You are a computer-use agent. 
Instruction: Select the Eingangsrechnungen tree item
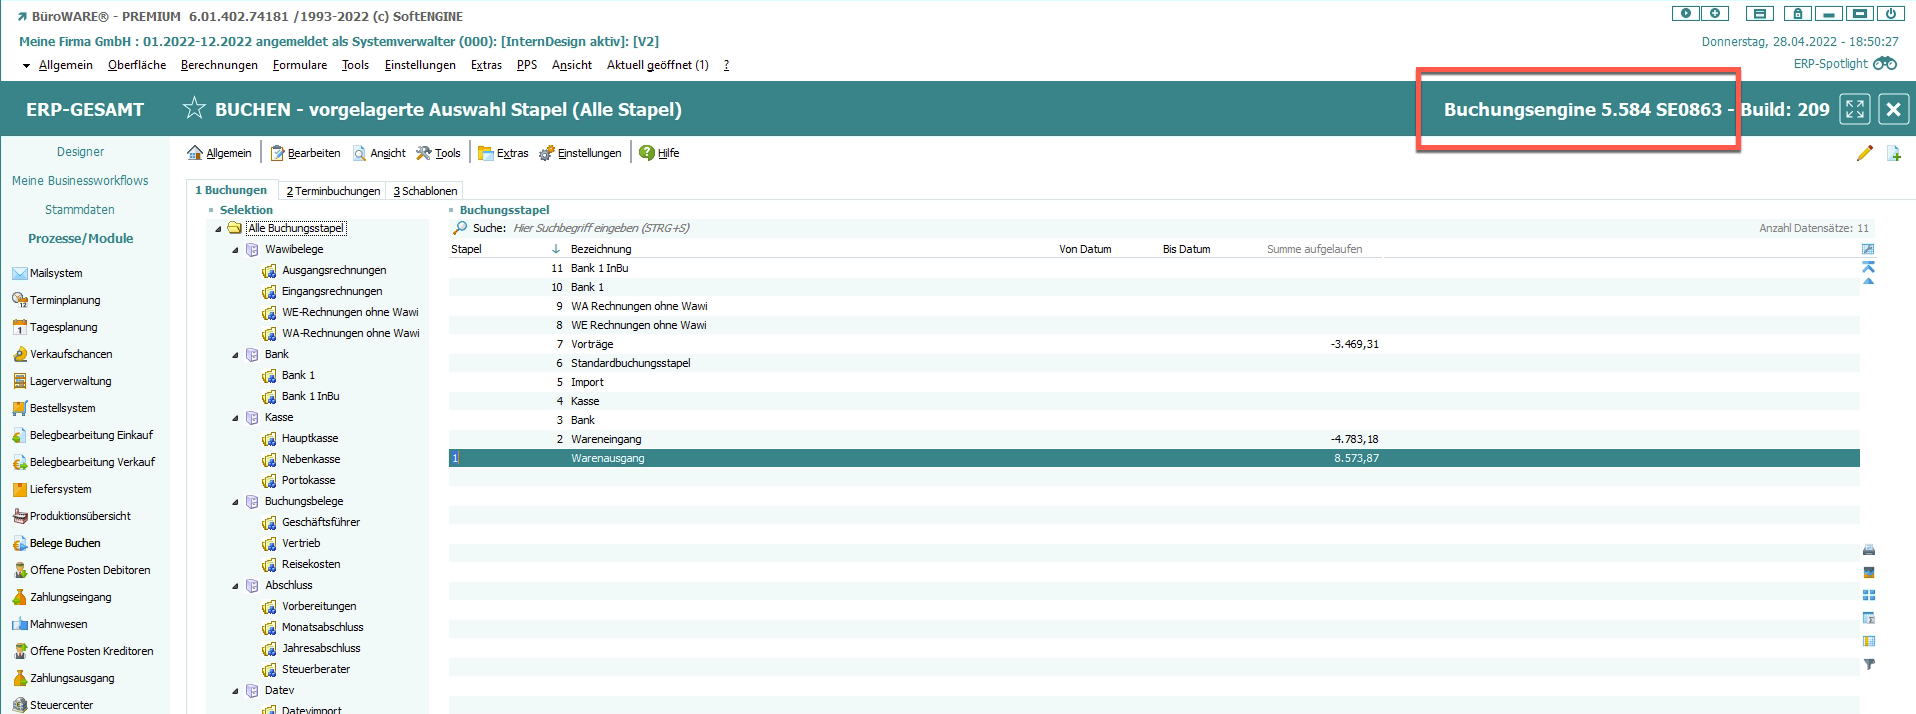(331, 291)
